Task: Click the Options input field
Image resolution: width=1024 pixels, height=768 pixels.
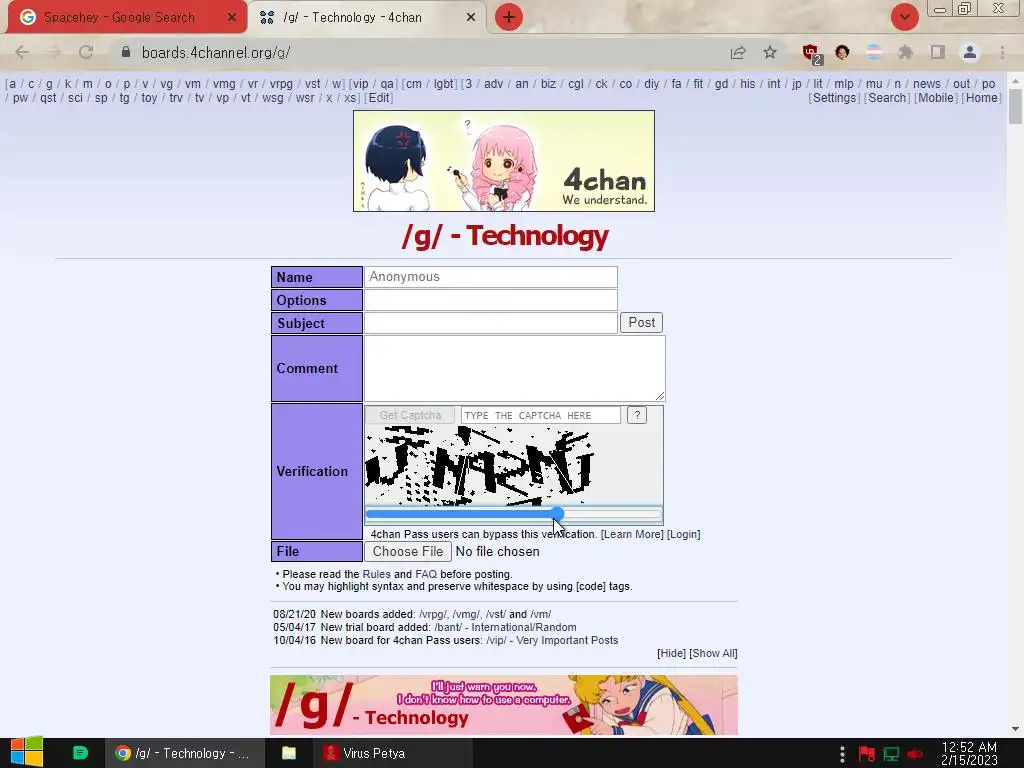Action: pos(490,300)
